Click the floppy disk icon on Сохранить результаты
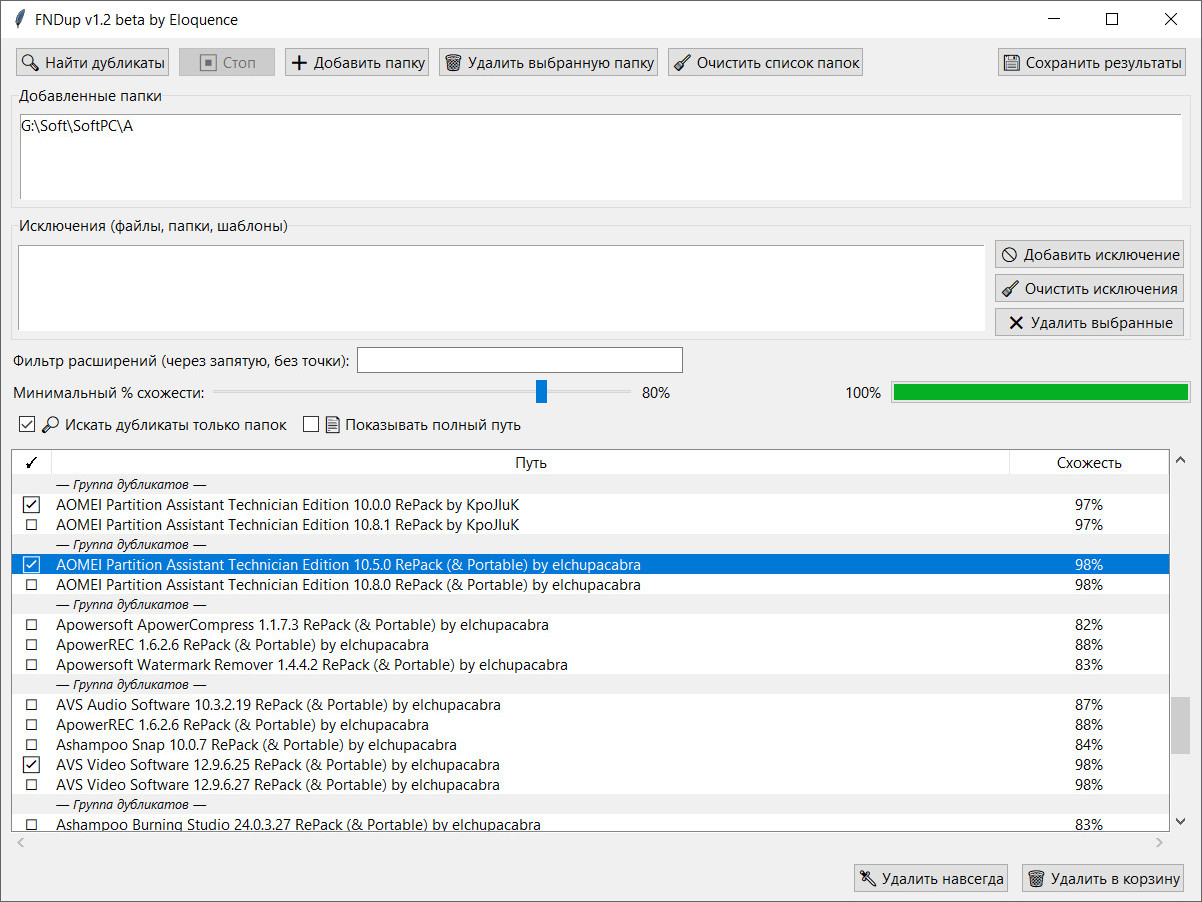1202x902 pixels. 1012,63
